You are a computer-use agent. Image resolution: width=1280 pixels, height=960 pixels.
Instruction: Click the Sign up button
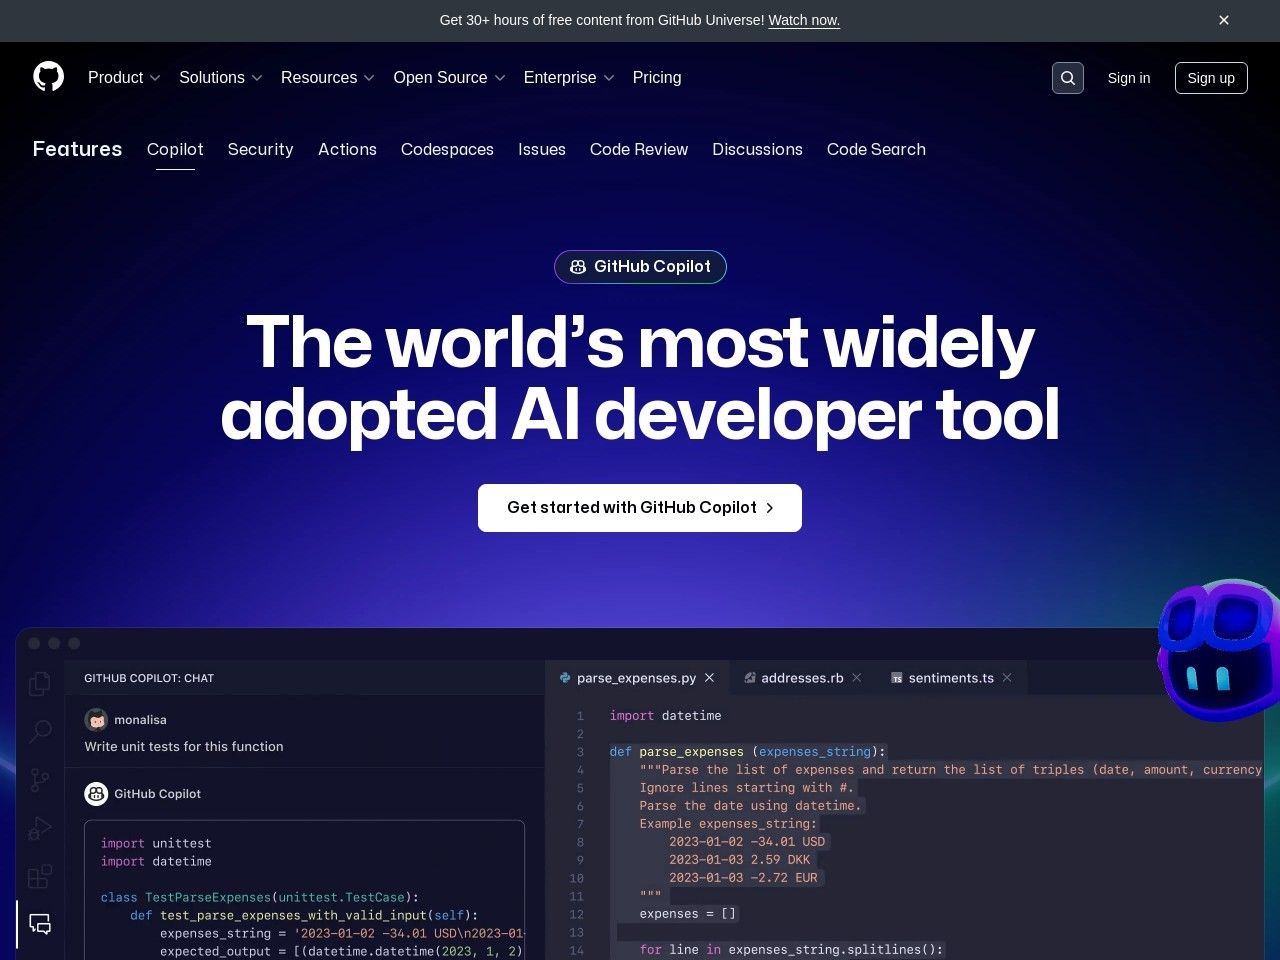click(1211, 78)
